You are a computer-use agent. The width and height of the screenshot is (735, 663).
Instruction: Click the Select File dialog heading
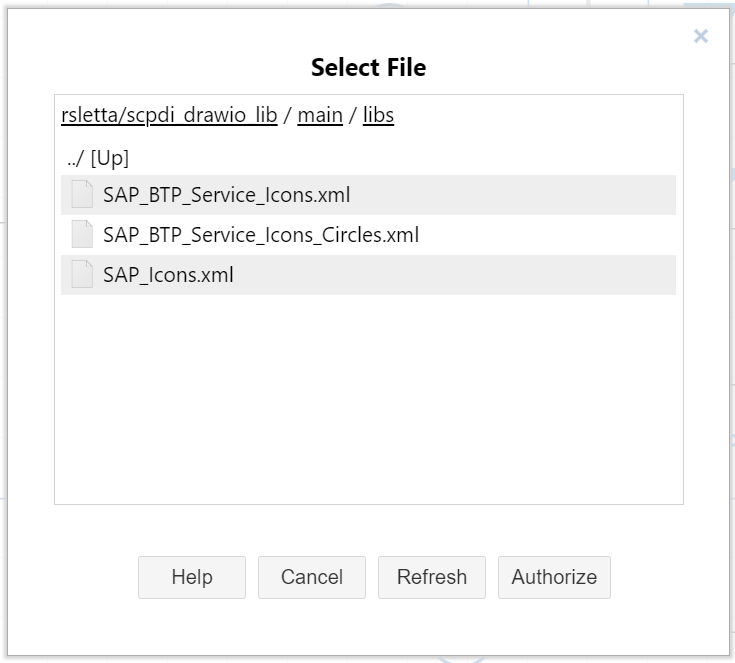pyautogui.click(x=368, y=68)
